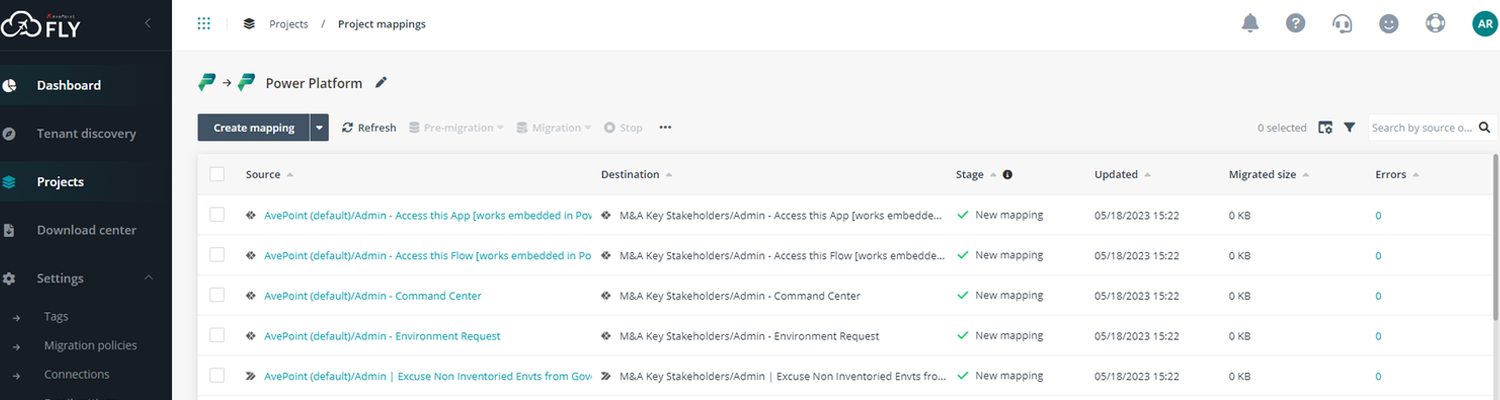
Task: Open Projects in the sidebar
Action: (x=60, y=182)
